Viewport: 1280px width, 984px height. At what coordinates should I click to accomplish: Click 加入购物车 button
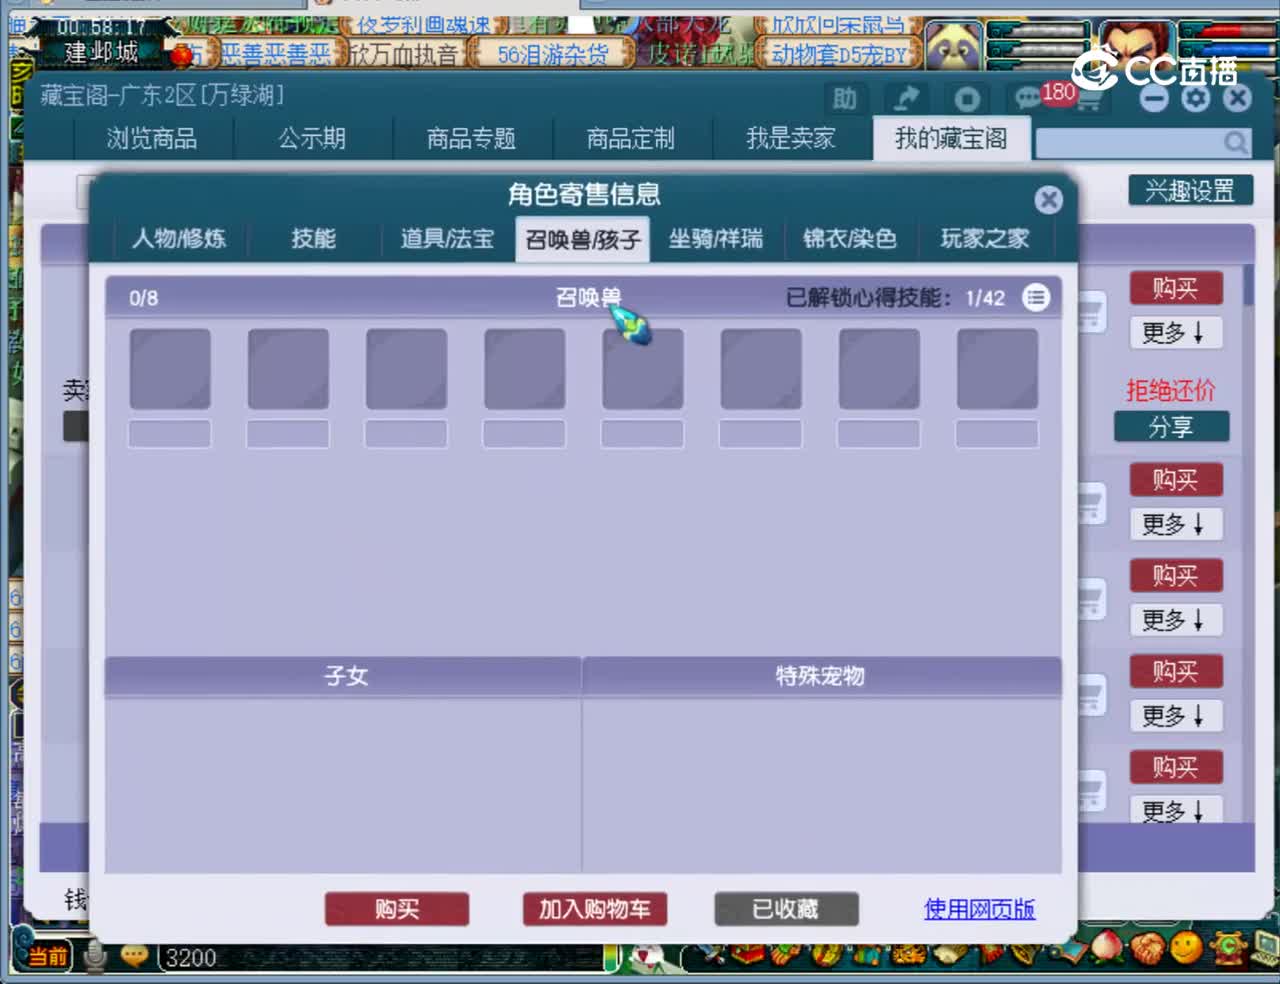pos(595,909)
